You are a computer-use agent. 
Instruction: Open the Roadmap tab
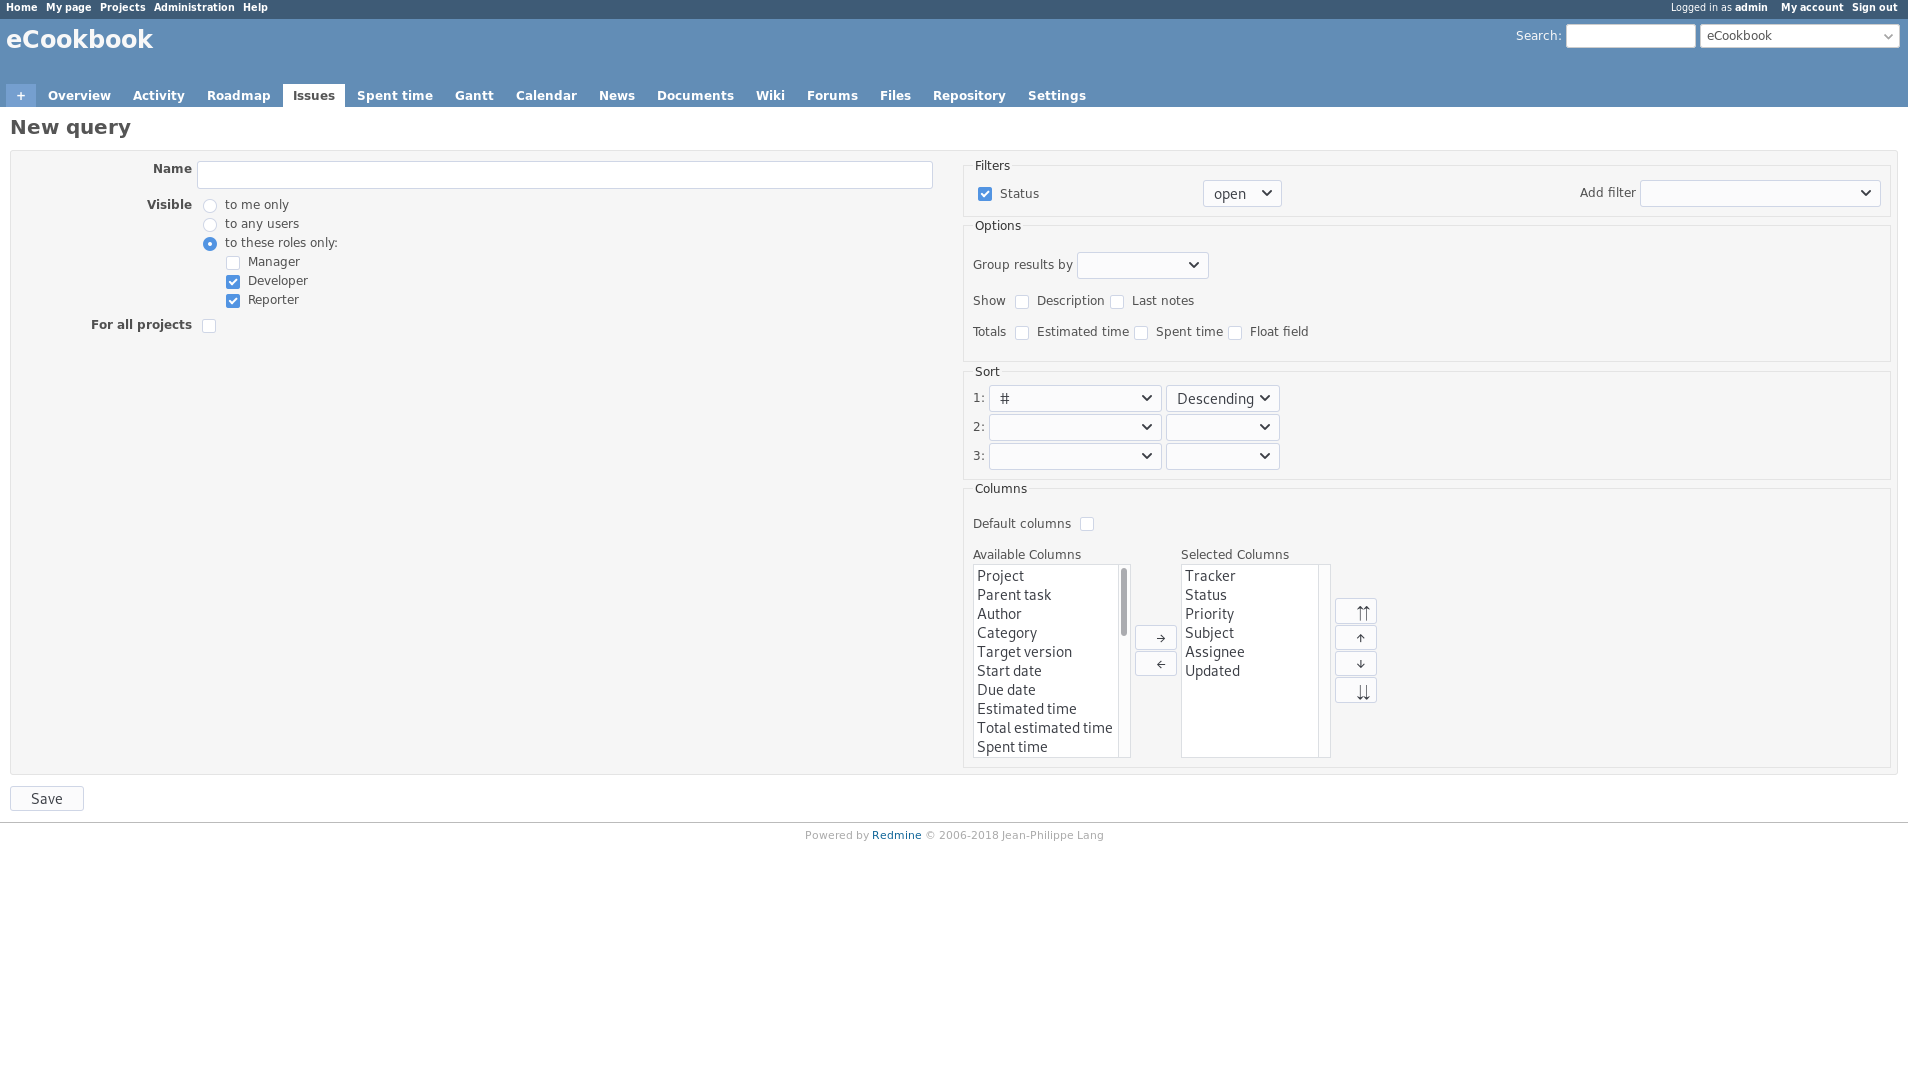pyautogui.click(x=238, y=96)
